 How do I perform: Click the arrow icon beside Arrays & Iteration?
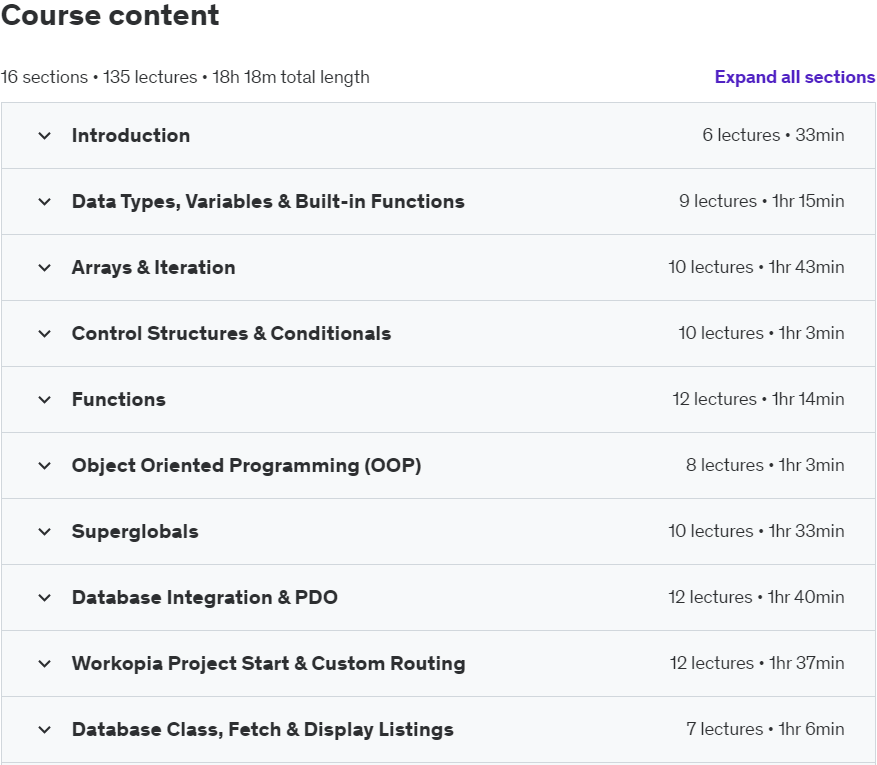pyautogui.click(x=44, y=268)
